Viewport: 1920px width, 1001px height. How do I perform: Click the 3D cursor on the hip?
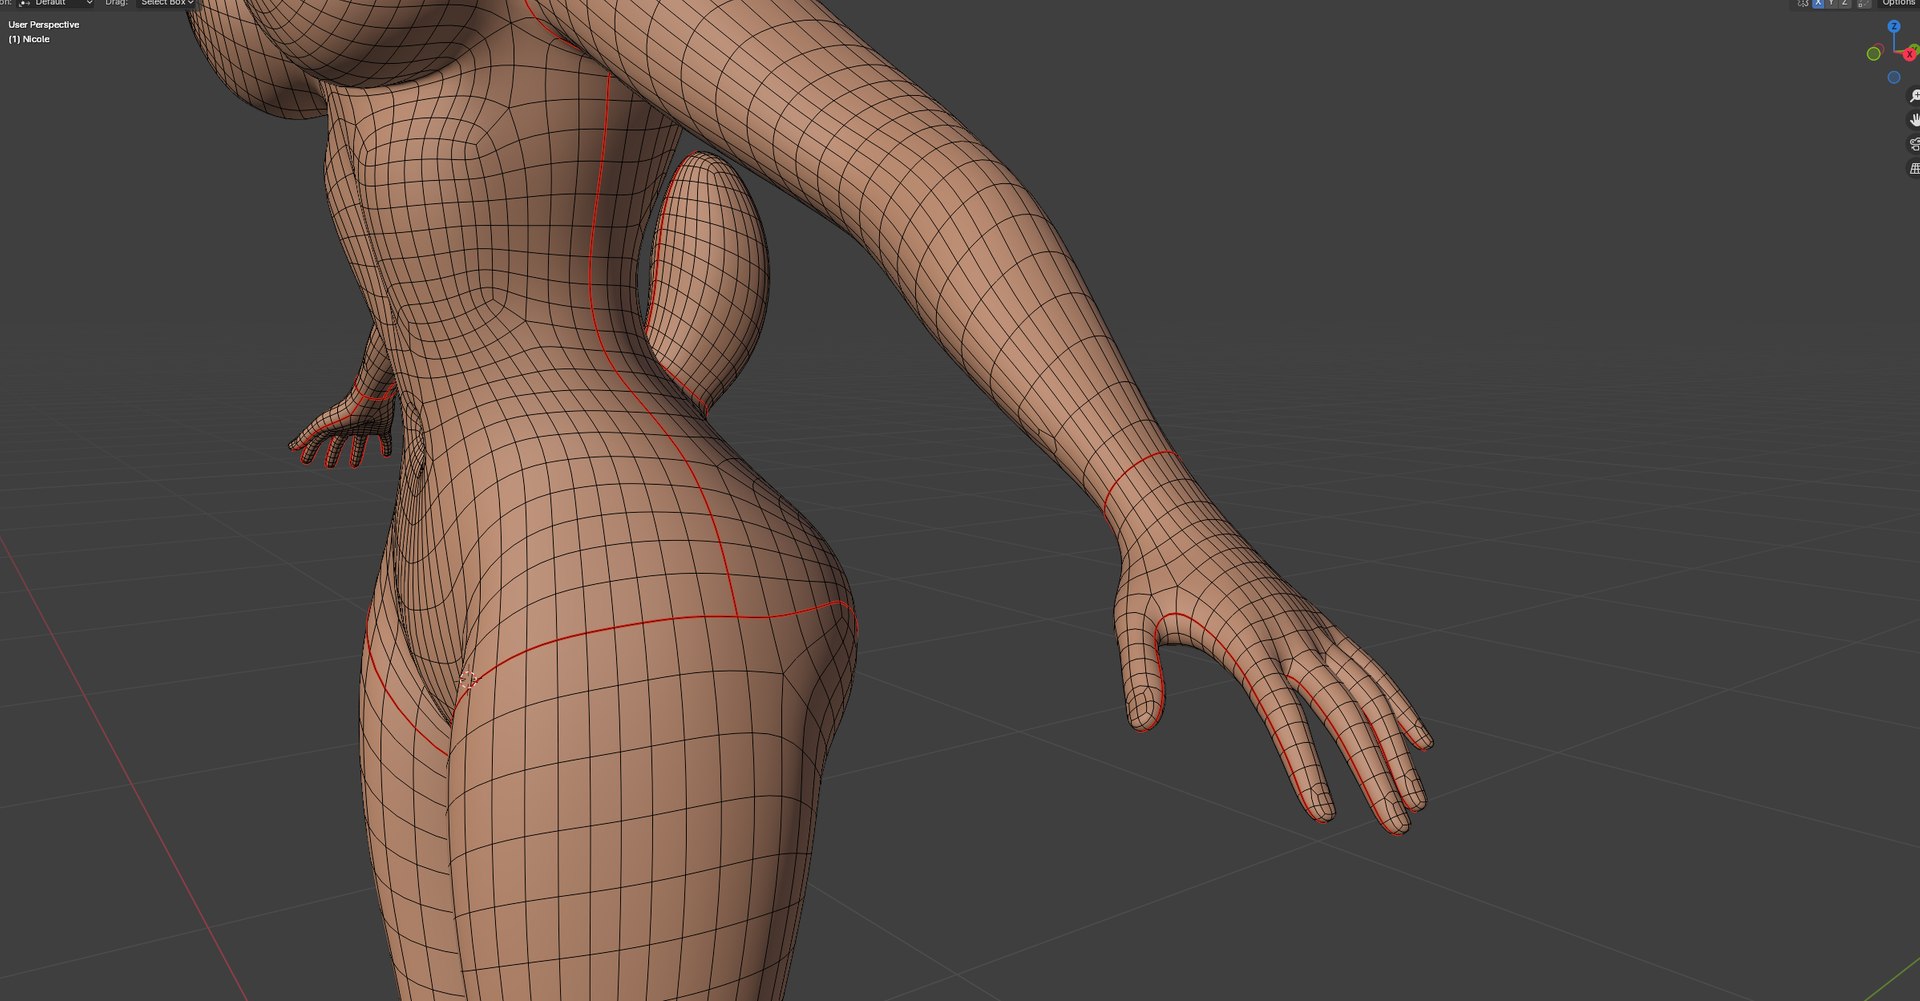click(x=467, y=680)
